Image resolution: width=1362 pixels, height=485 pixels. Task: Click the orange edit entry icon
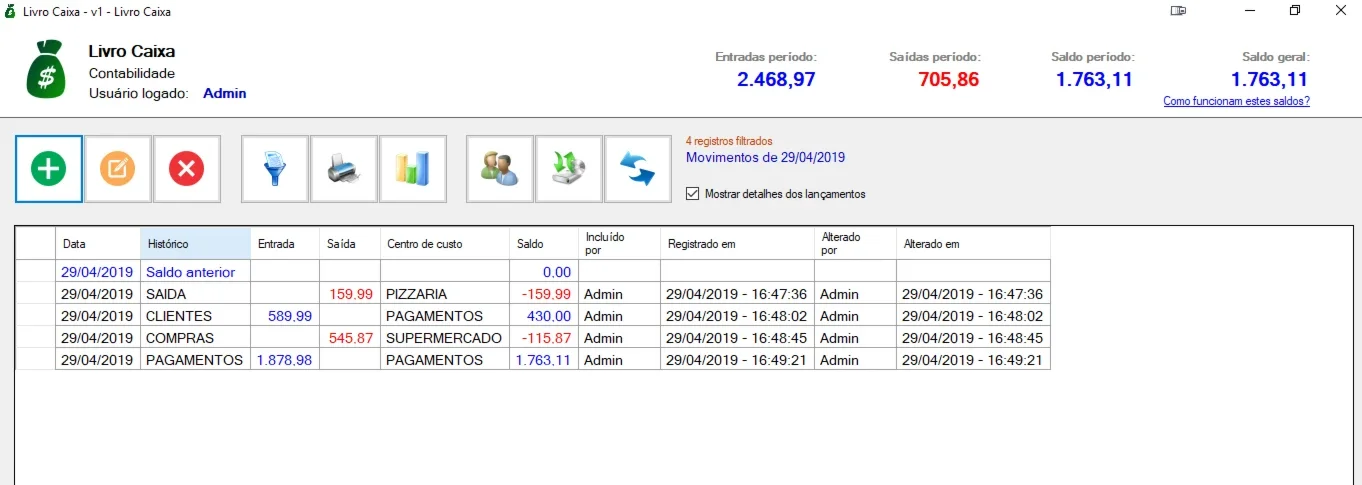pyautogui.click(x=117, y=169)
